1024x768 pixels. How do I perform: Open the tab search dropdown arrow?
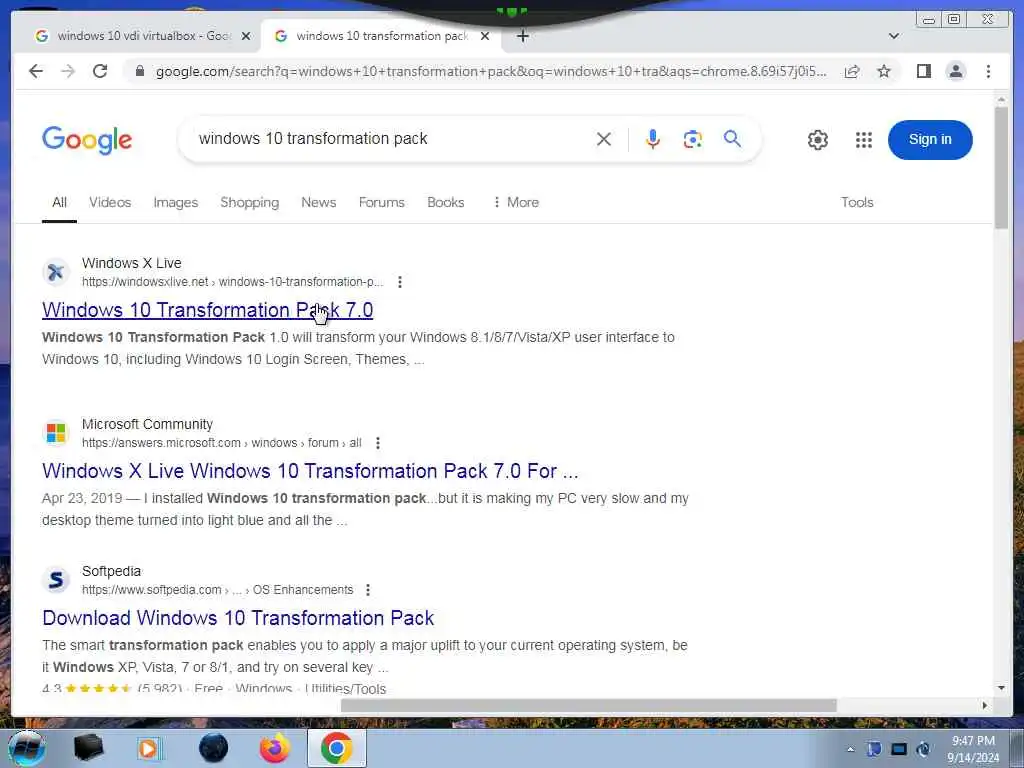click(x=894, y=36)
